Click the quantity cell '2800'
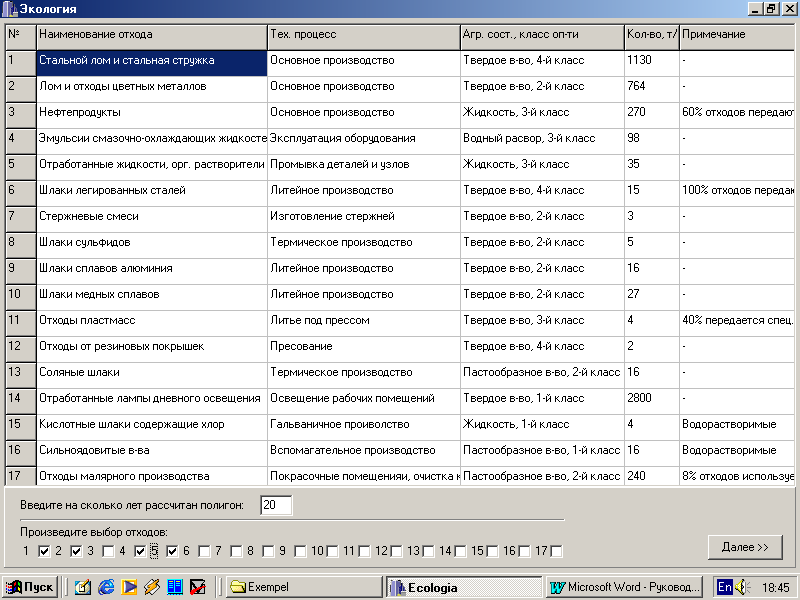 point(652,402)
